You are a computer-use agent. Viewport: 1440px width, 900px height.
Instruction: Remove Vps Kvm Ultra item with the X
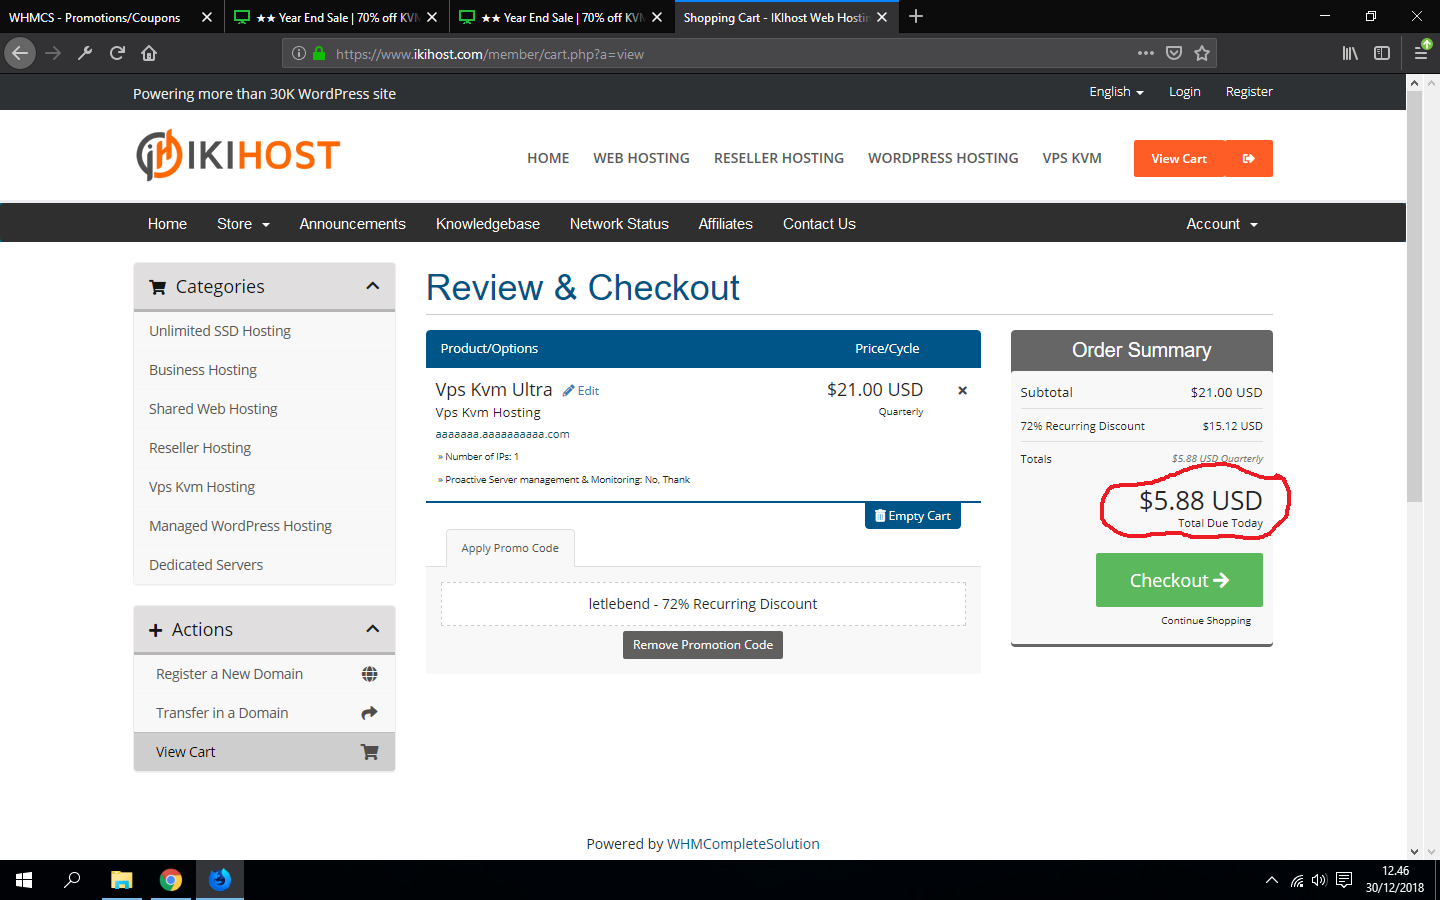point(962,391)
